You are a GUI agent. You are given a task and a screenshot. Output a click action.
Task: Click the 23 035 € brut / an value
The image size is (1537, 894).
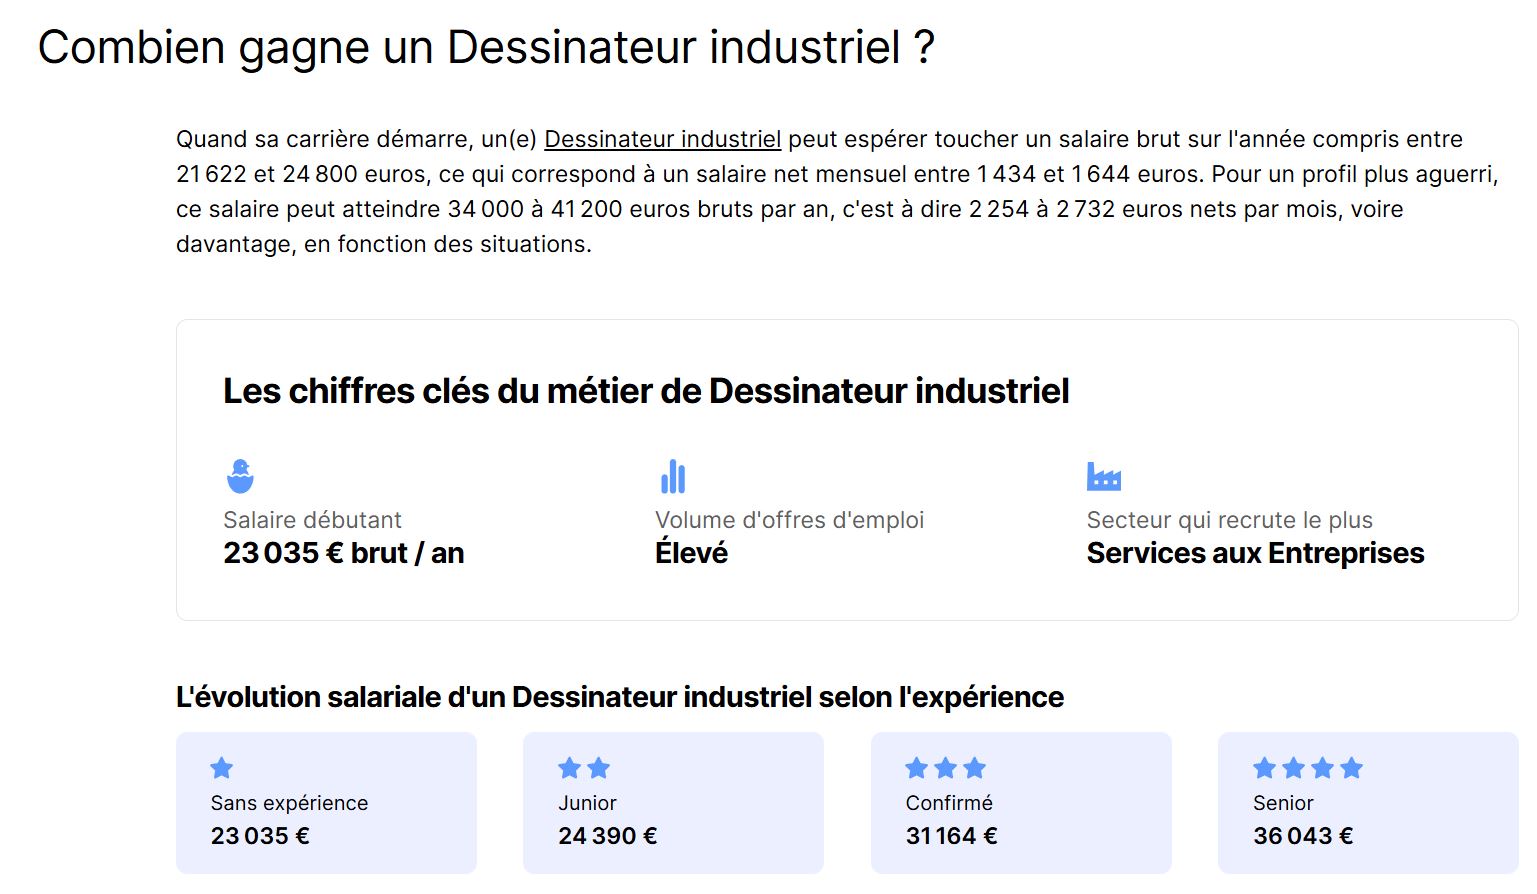[x=343, y=553]
